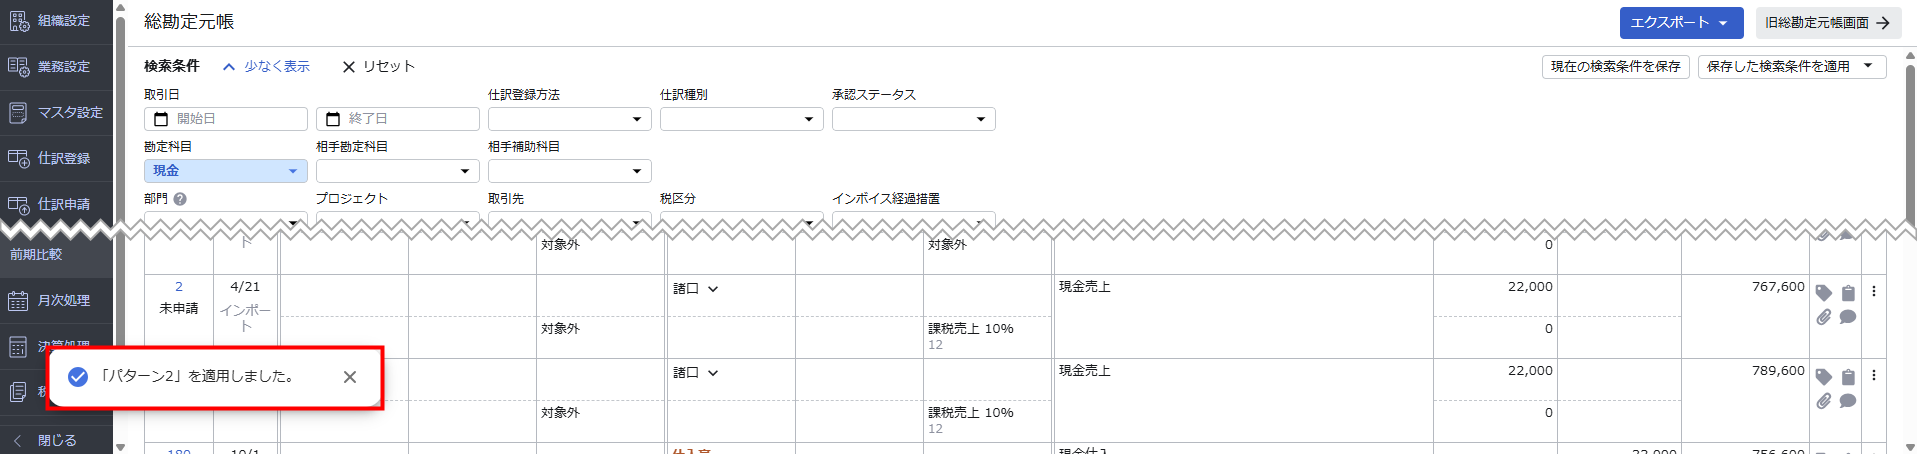This screenshot has height=454, width=1917.
Task: Expand the 承認ステータス dropdown
Action: pyautogui.click(x=913, y=119)
